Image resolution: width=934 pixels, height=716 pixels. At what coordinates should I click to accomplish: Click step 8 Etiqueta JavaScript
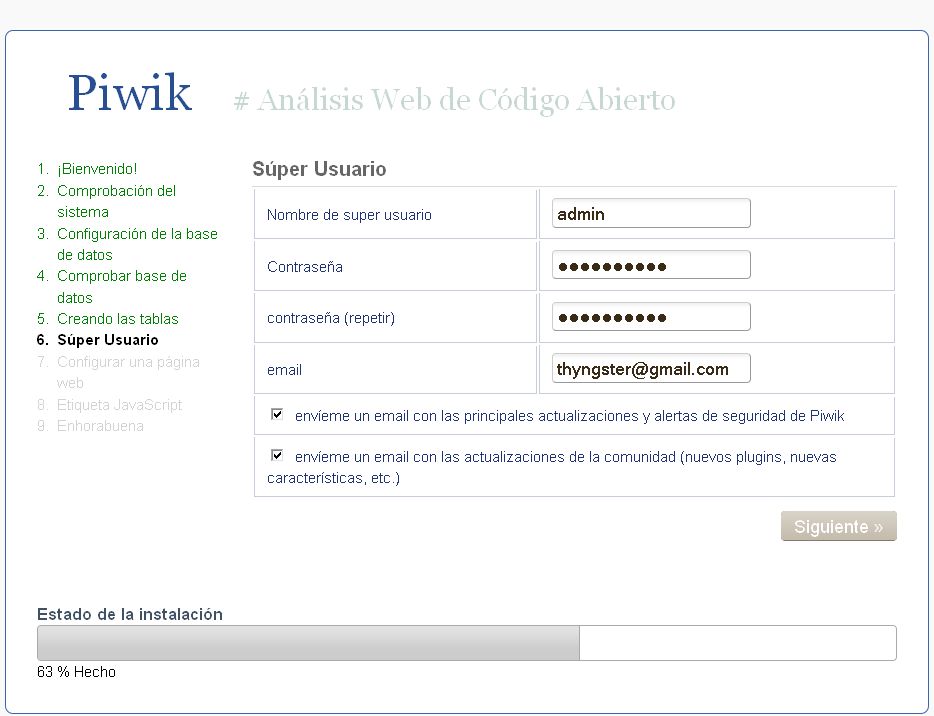click(119, 405)
